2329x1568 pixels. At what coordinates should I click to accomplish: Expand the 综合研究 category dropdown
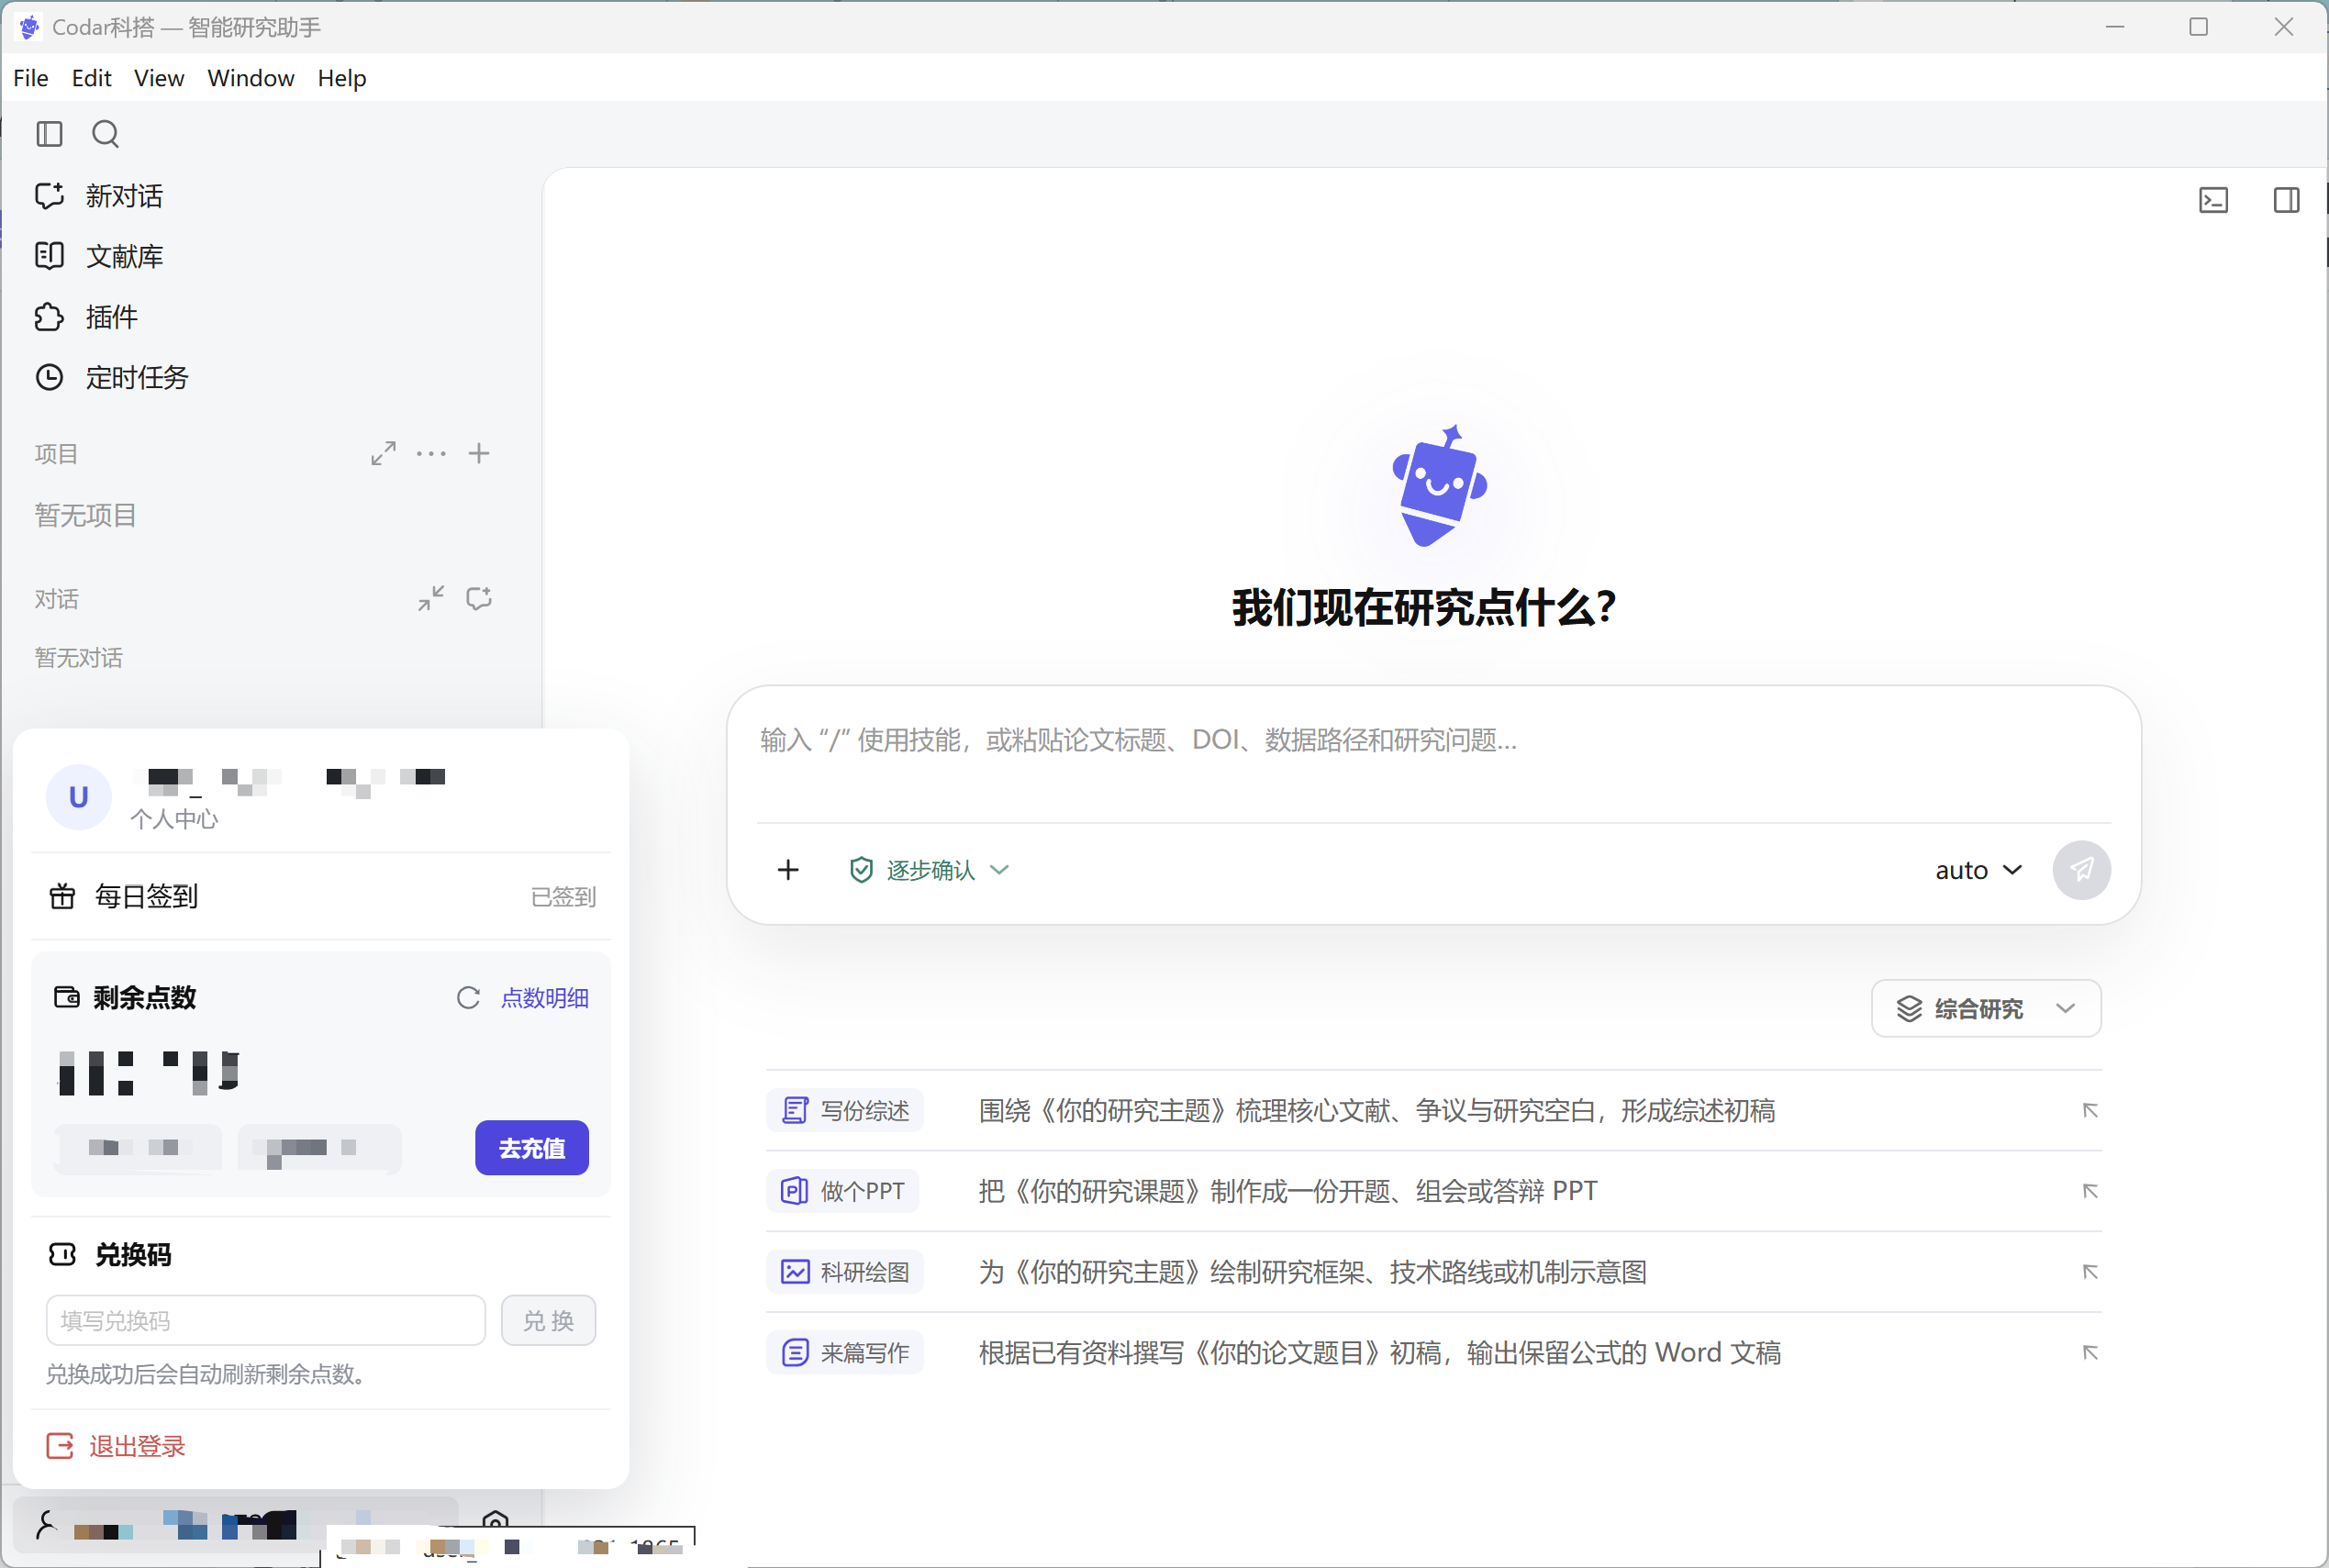[1985, 1009]
